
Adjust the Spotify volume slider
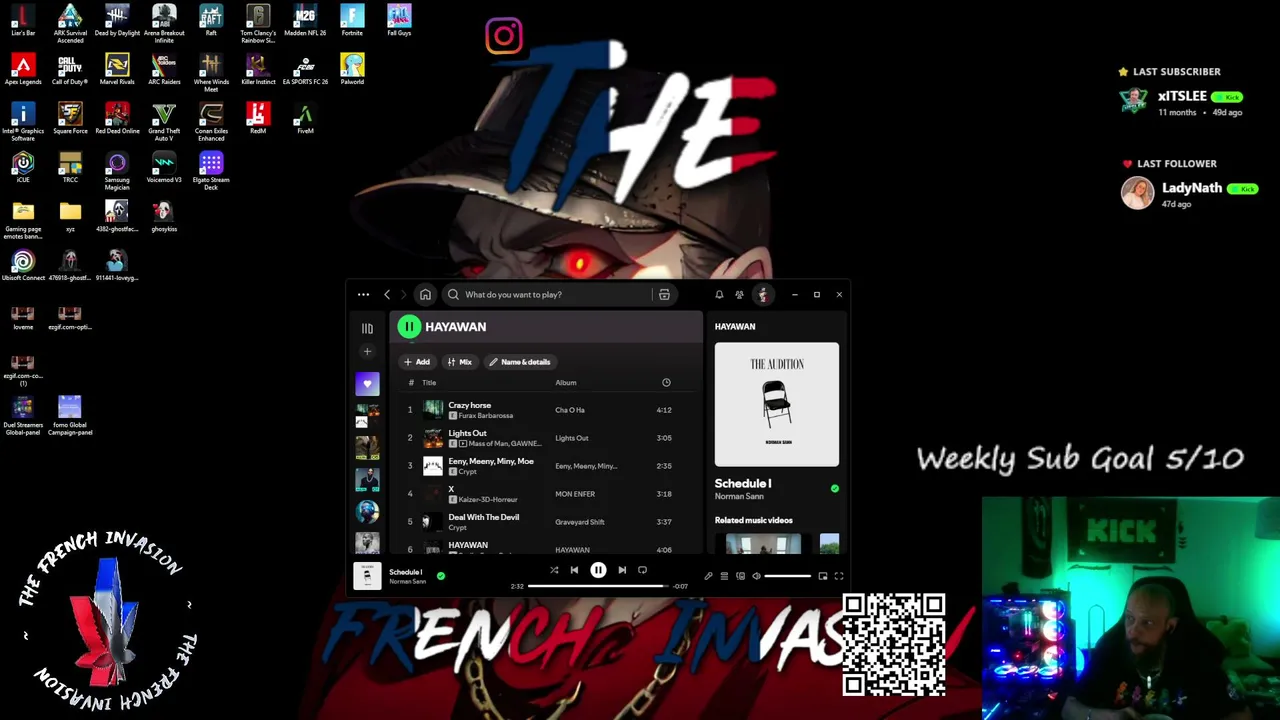pos(788,576)
